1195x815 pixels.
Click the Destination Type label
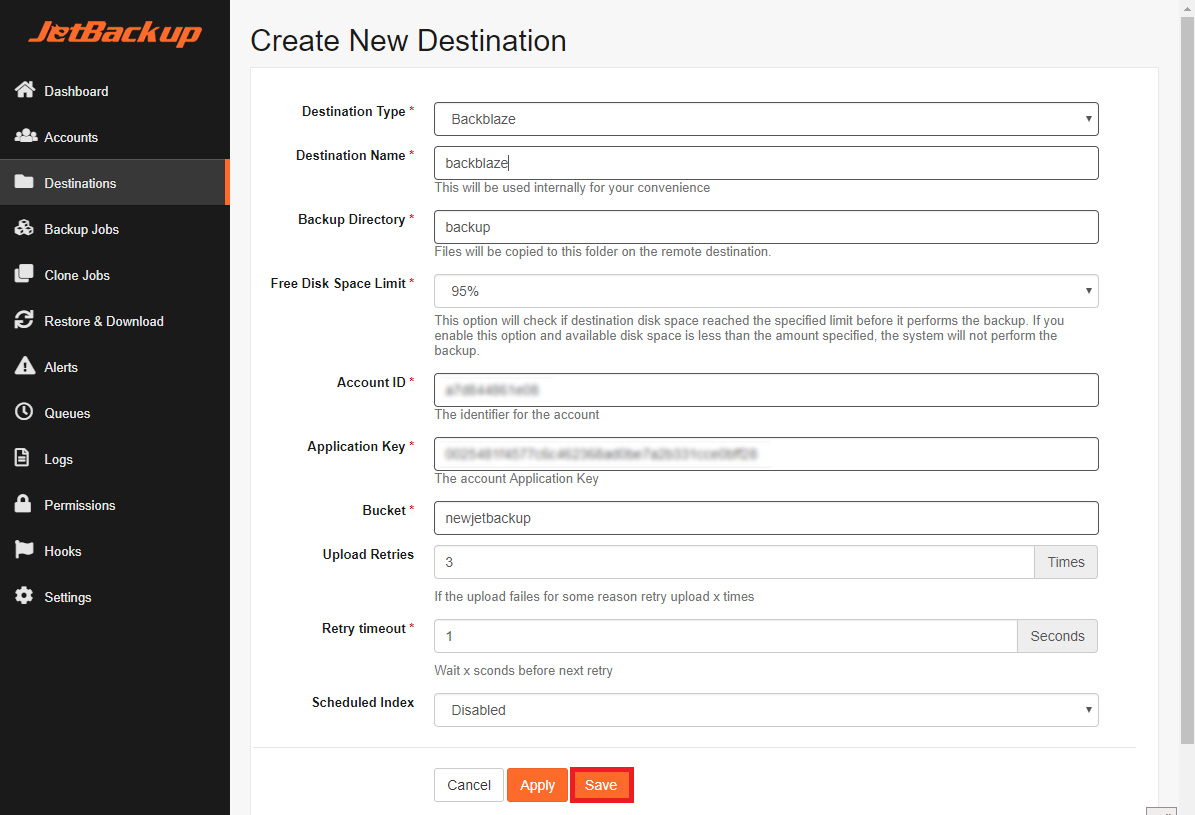354,111
